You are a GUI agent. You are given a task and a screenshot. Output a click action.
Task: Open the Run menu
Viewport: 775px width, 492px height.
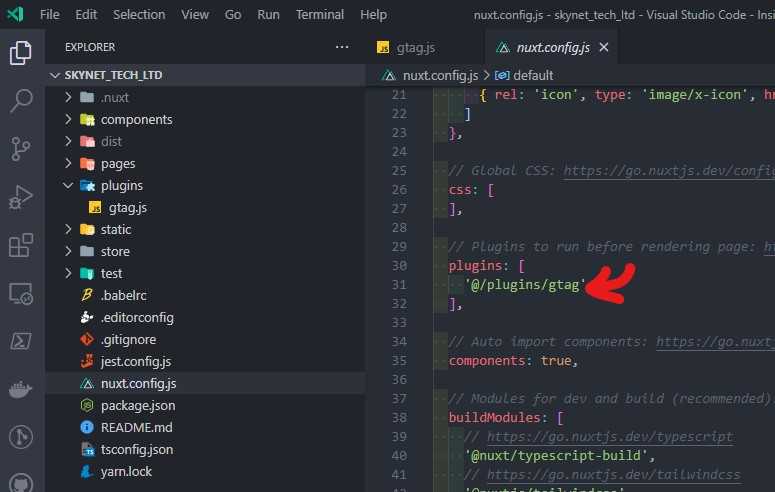pyautogui.click(x=268, y=15)
